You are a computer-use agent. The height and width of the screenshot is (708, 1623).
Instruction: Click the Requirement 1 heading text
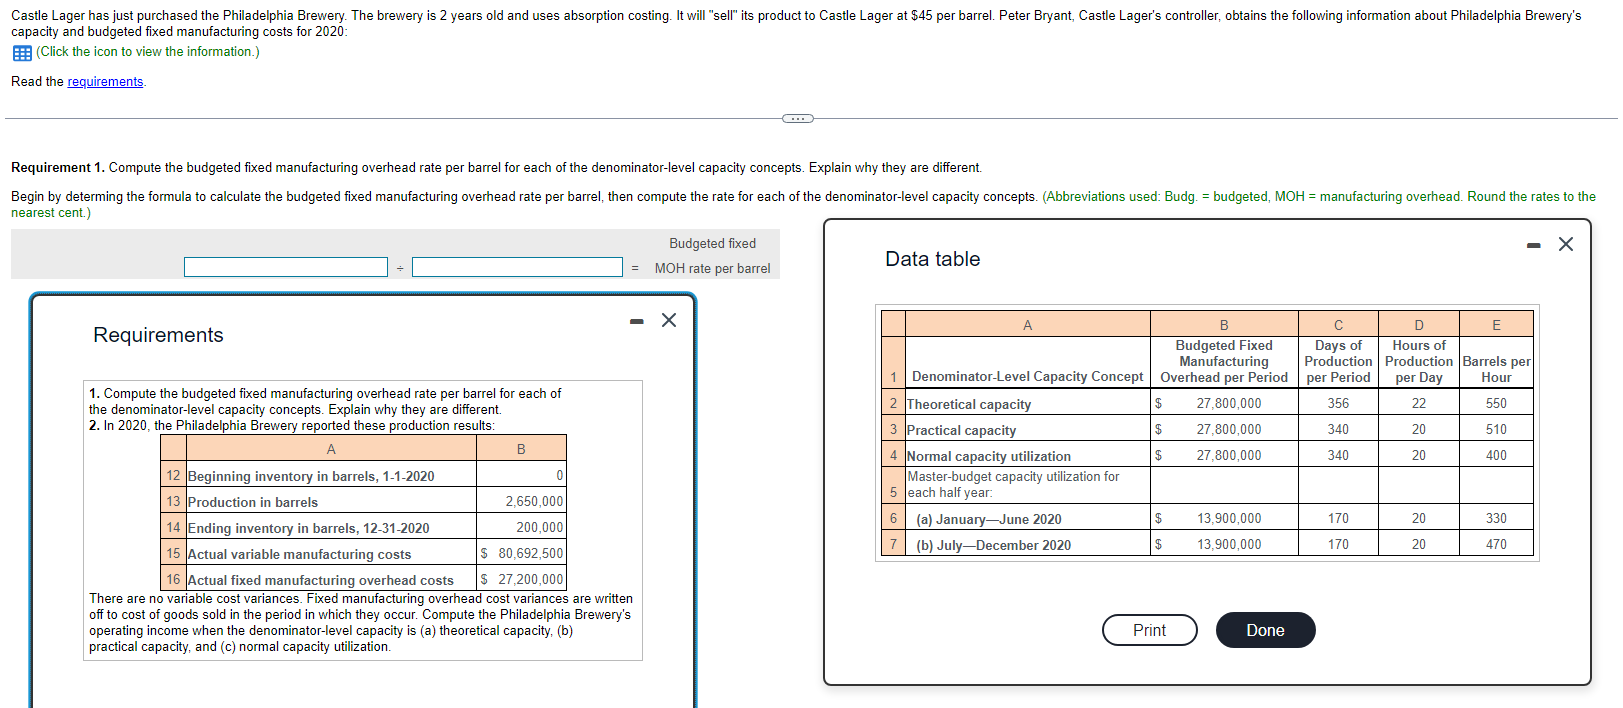pos(57,168)
